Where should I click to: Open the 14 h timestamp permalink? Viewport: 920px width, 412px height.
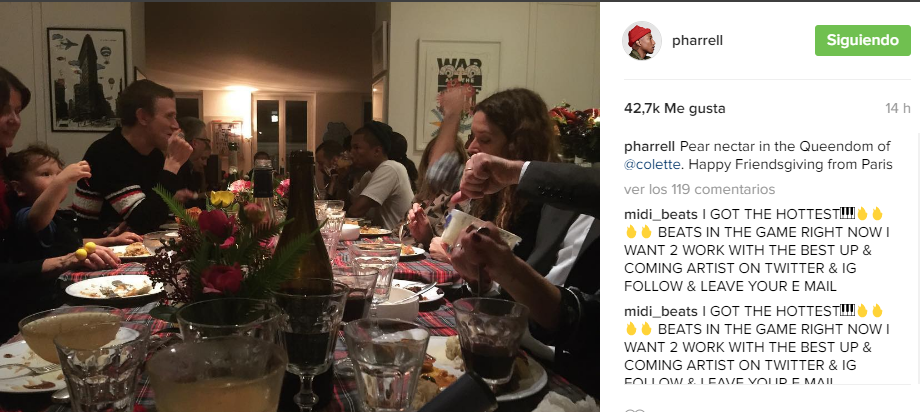(898, 109)
